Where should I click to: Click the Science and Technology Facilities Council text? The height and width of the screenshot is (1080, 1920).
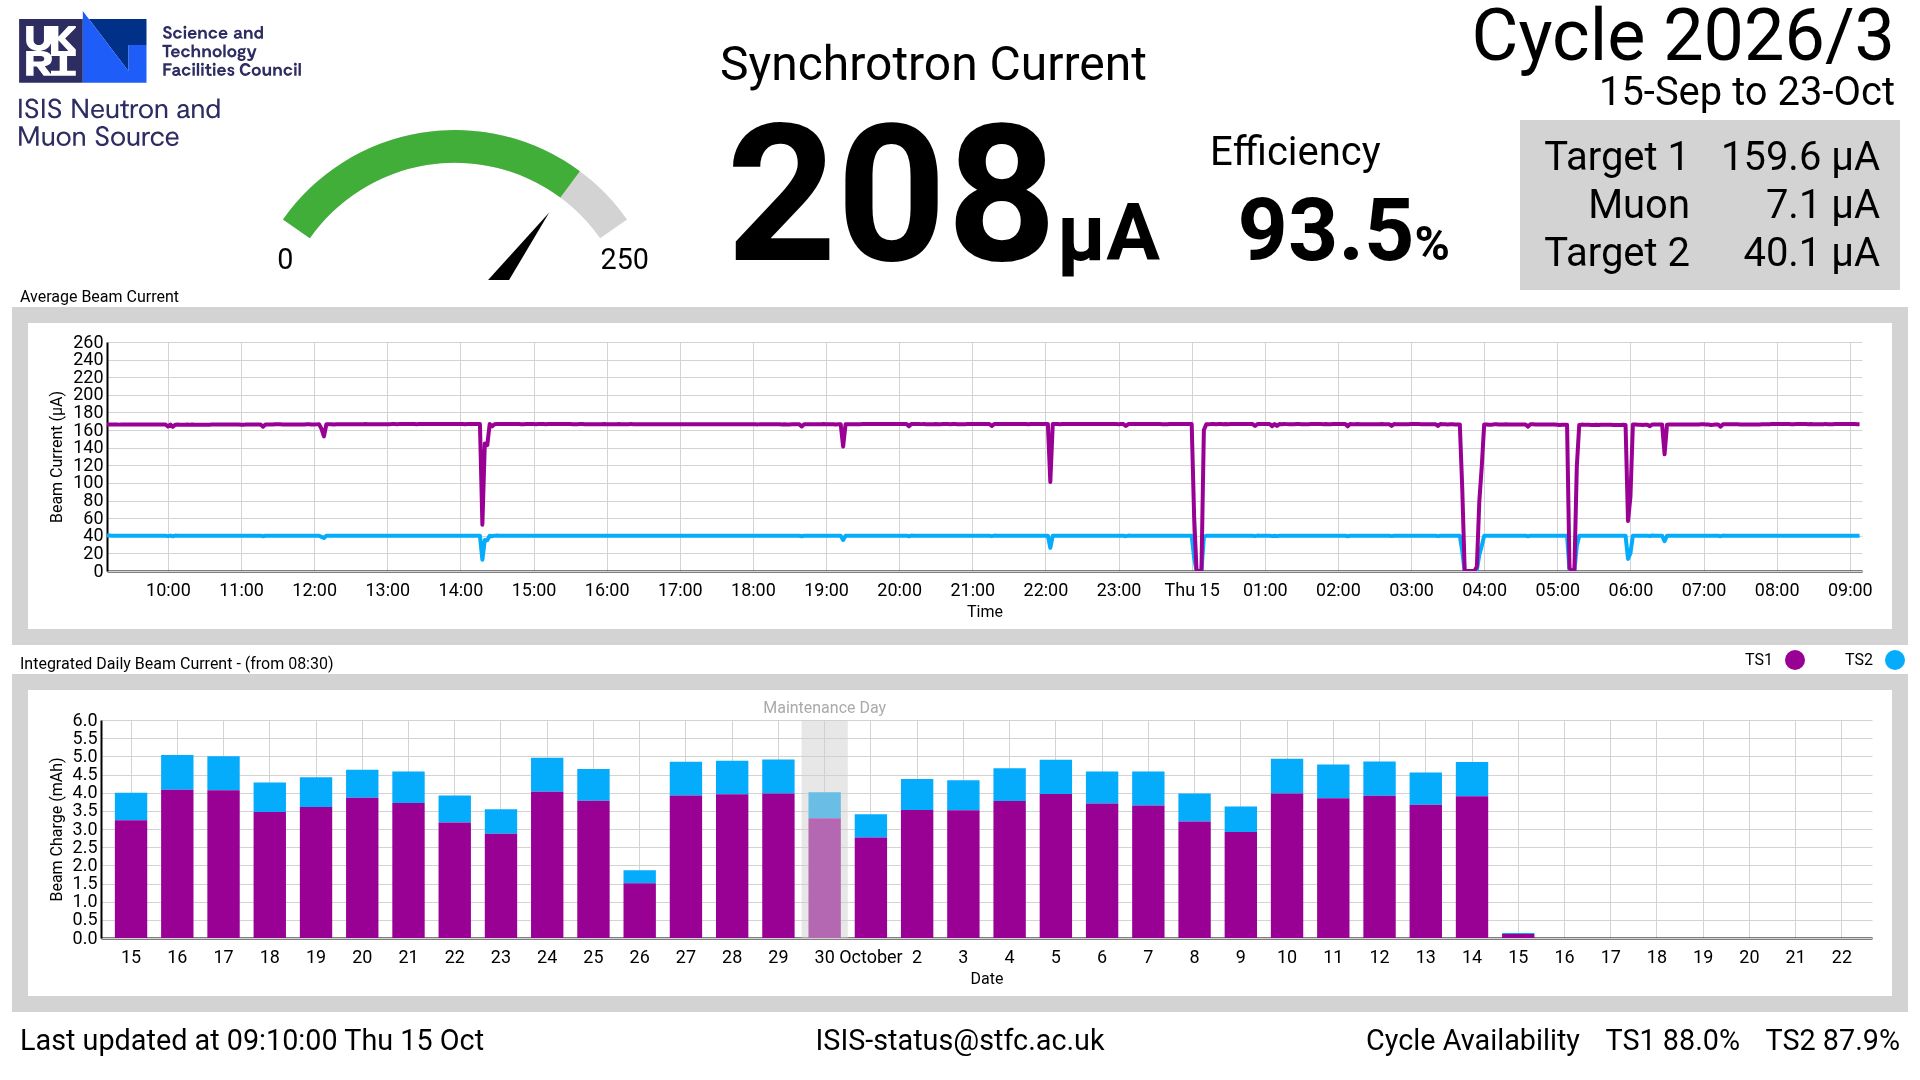point(231,51)
